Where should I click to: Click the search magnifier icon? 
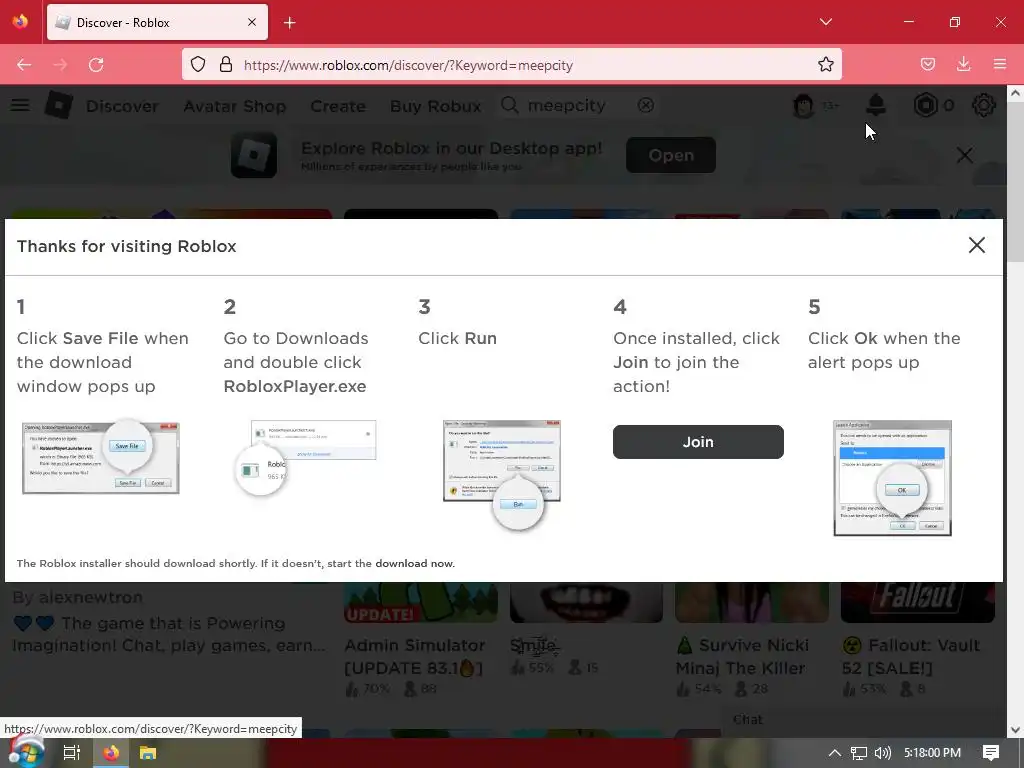(x=509, y=105)
